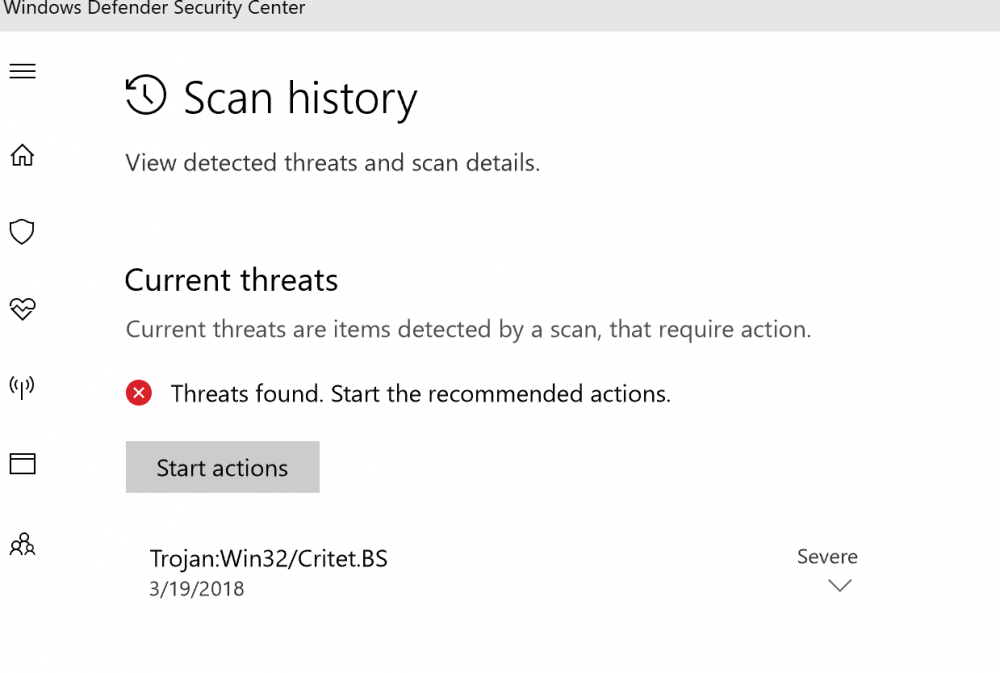This screenshot has height=673, width=1000.
Task: Open Family options in the sidebar
Action: coord(22,544)
